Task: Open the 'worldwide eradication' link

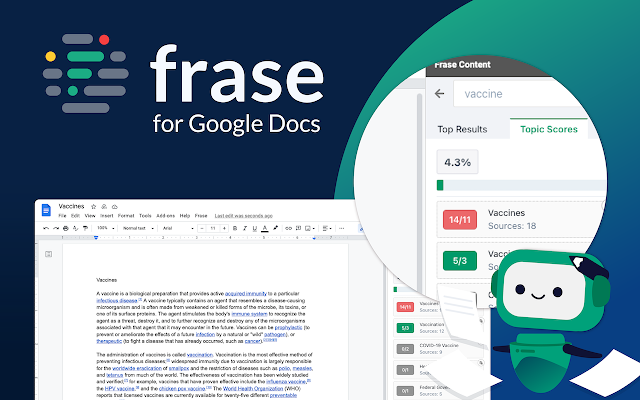Action: [x=137, y=368]
